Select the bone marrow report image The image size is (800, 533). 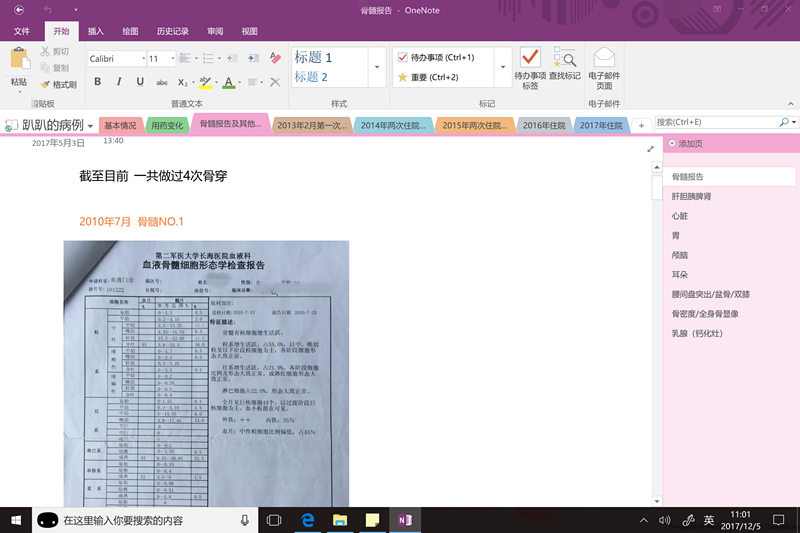pyautogui.click(x=206, y=374)
